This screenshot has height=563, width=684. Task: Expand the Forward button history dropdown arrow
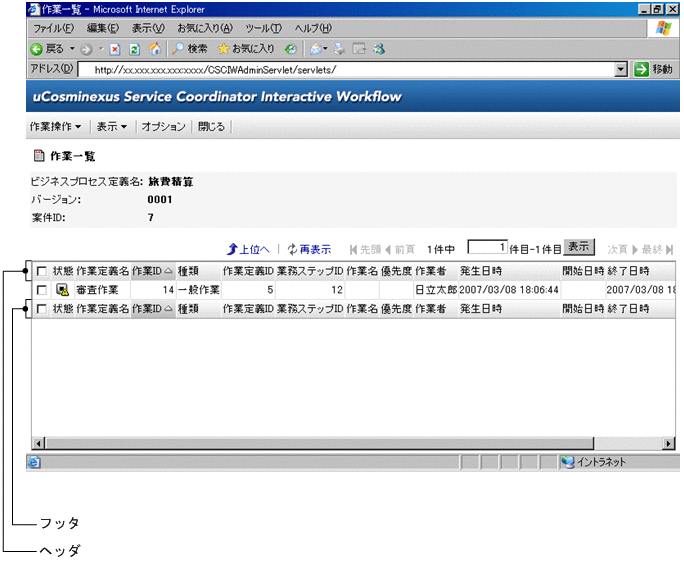click(x=101, y=48)
